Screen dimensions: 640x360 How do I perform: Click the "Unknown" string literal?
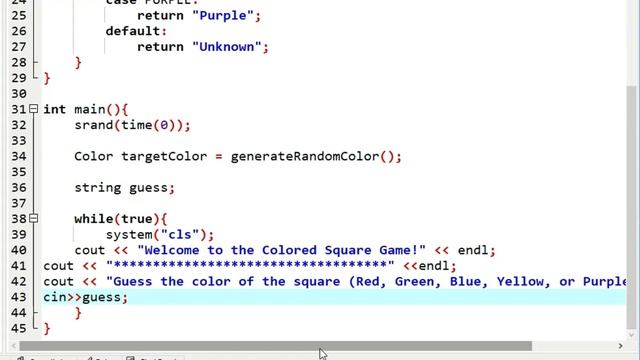(x=227, y=47)
